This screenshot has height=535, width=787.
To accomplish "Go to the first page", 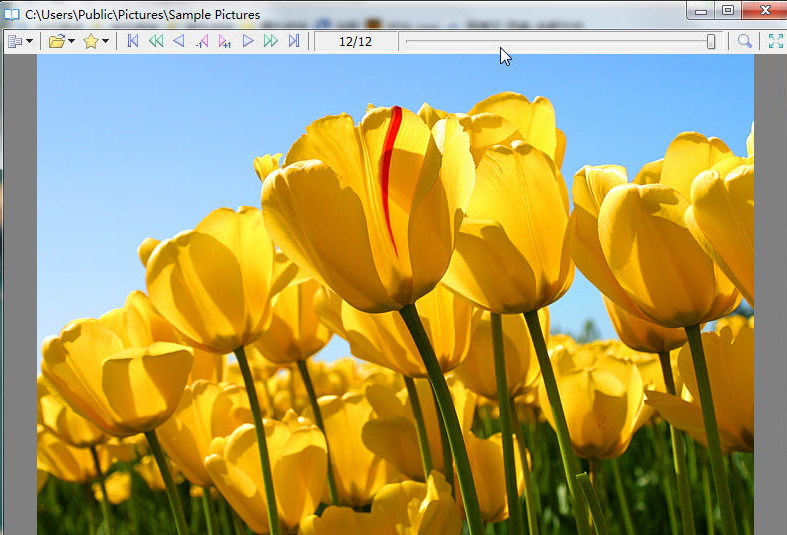I will (133, 41).
